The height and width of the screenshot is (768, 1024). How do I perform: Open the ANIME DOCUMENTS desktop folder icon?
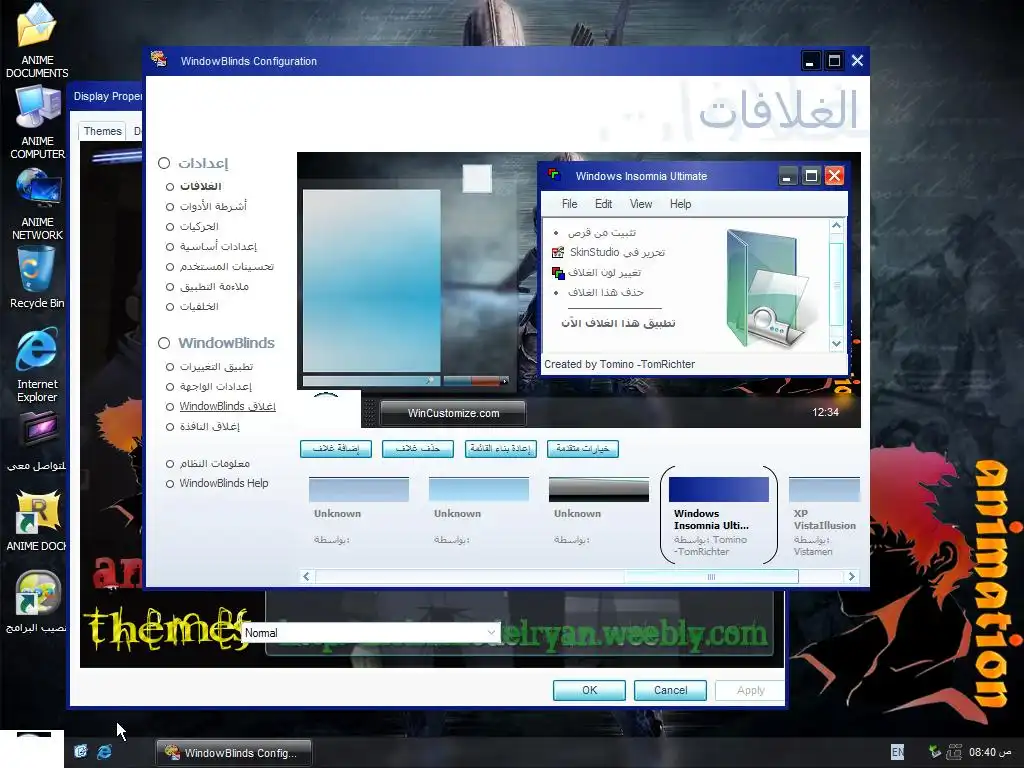pos(37,26)
